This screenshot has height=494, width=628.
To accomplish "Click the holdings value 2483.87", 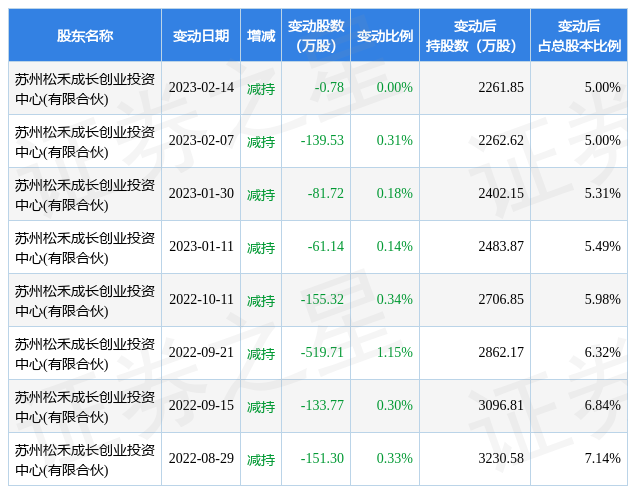I will click(x=501, y=246).
